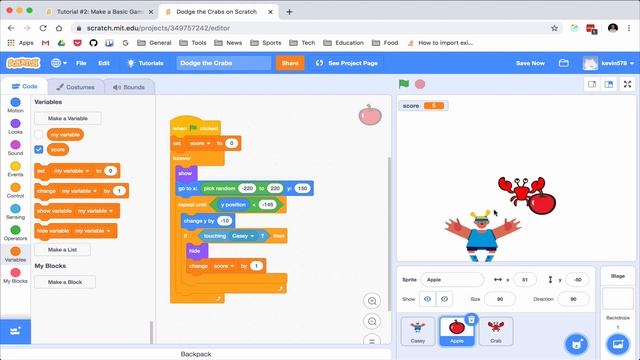The image size is (640, 360).
Task: Check the my variable checkbox
Action: pyautogui.click(x=39, y=134)
